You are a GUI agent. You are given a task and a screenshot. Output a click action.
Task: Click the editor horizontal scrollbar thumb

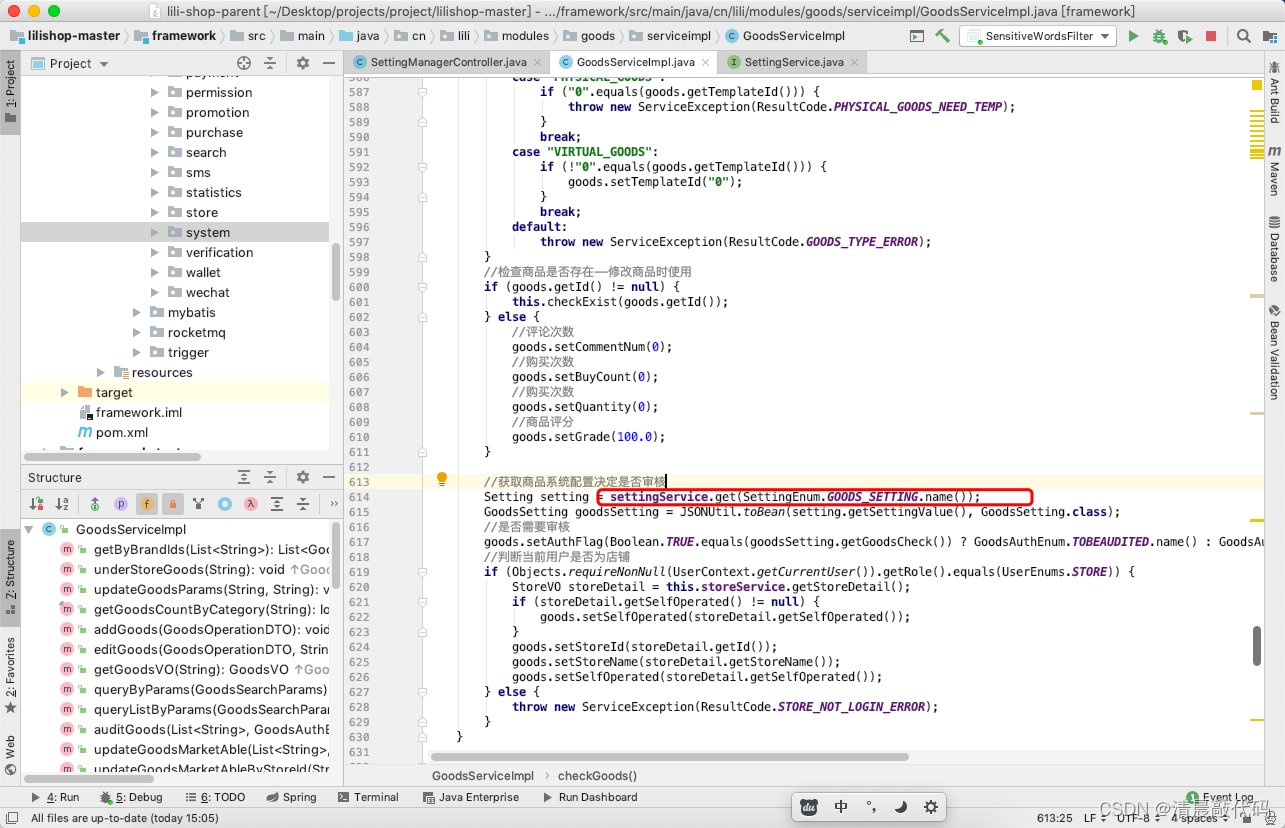tap(669, 757)
